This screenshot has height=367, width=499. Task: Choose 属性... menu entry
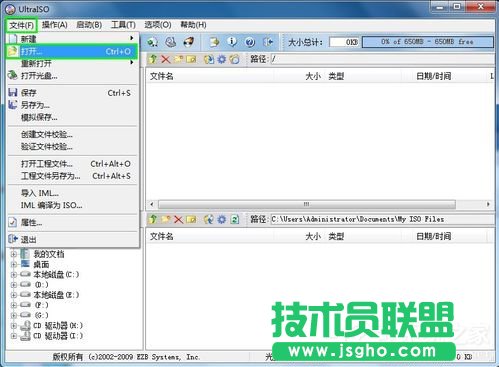tap(72, 223)
